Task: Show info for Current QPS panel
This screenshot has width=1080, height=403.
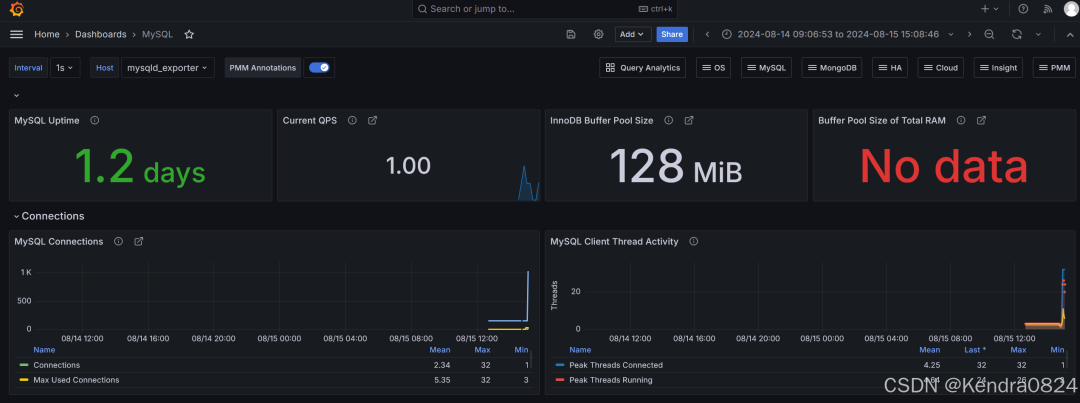Action: point(352,120)
